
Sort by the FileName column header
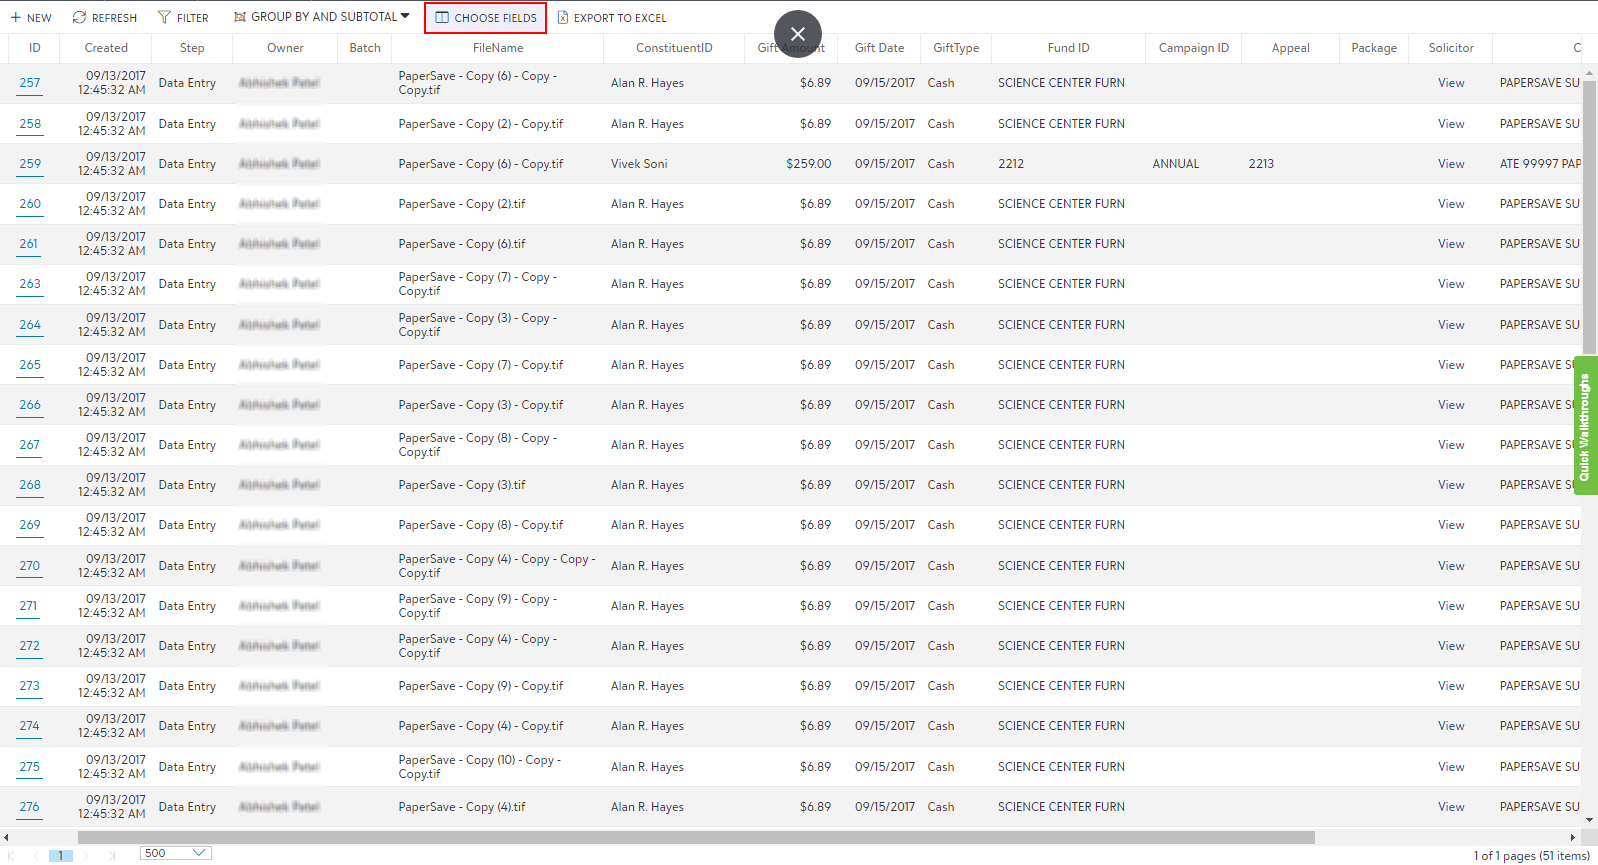point(497,48)
